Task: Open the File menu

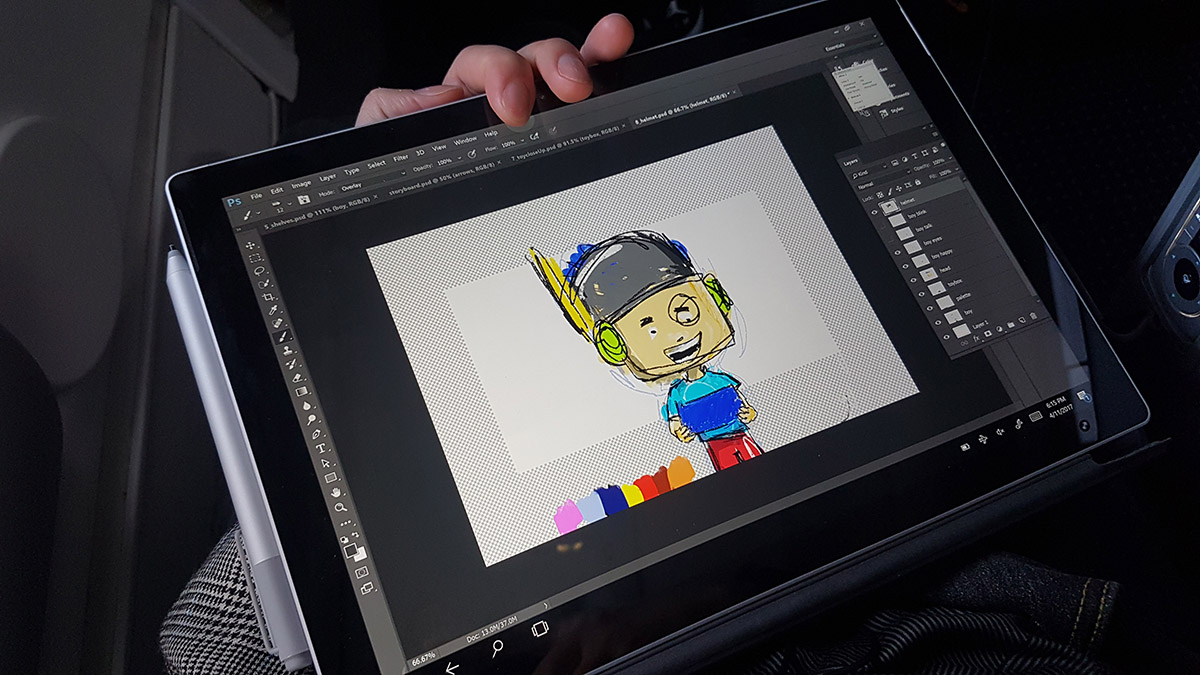Action: [256, 196]
